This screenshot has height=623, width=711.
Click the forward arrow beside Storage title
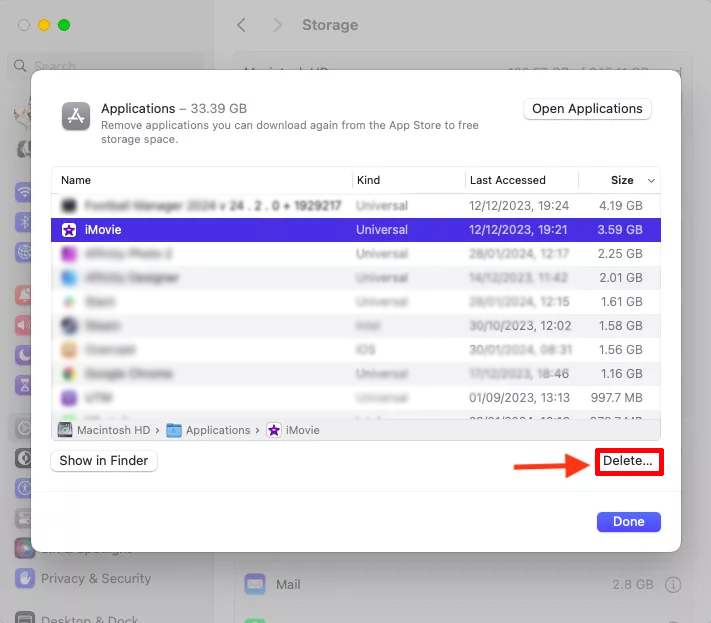277,25
